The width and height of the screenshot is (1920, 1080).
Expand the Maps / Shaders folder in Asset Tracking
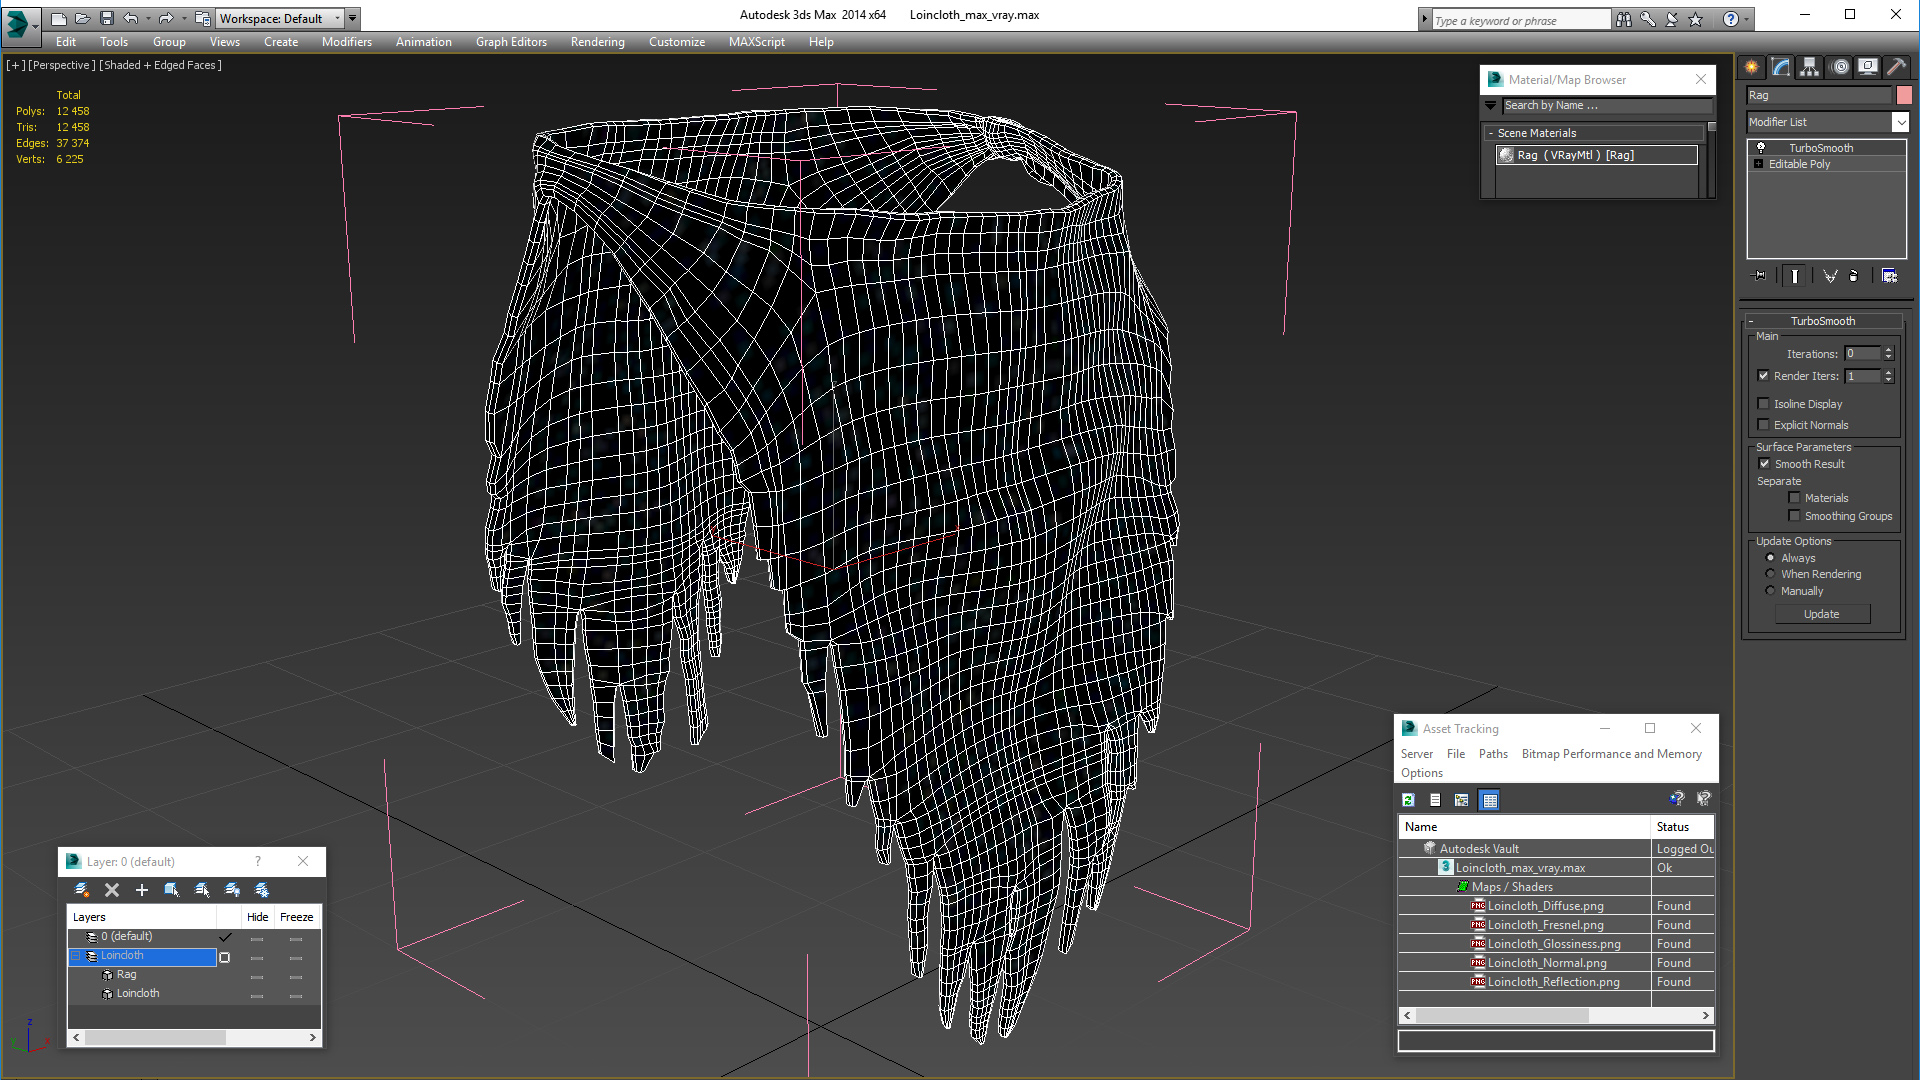1461,886
